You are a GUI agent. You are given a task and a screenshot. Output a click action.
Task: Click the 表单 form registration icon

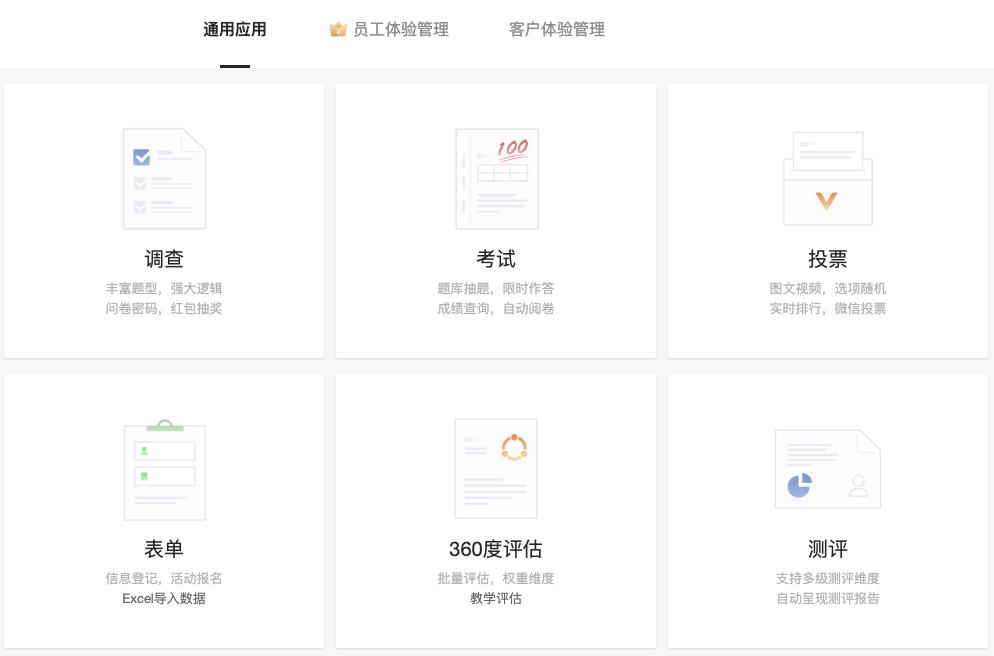coord(164,468)
